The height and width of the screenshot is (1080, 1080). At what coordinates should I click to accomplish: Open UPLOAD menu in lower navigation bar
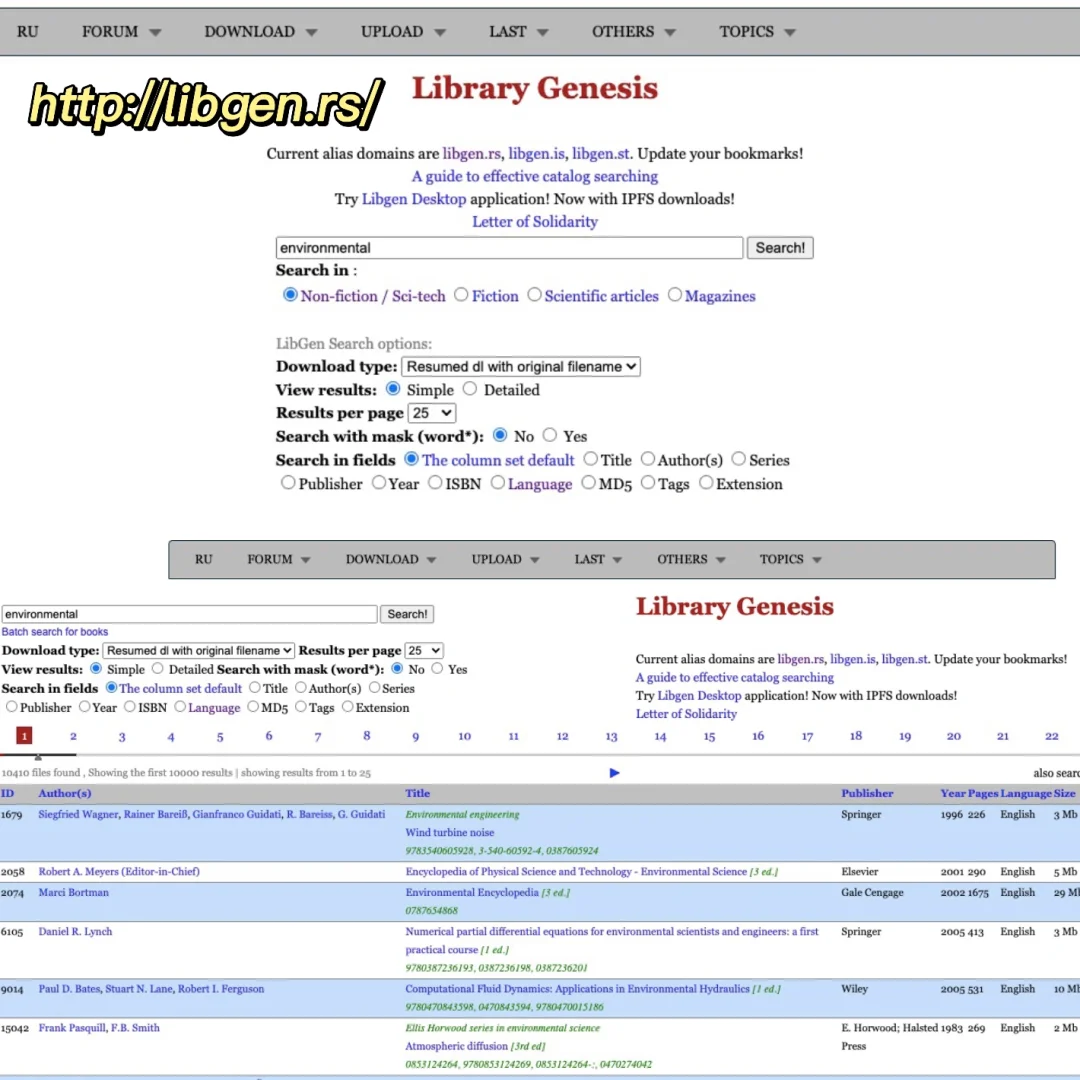coord(505,559)
